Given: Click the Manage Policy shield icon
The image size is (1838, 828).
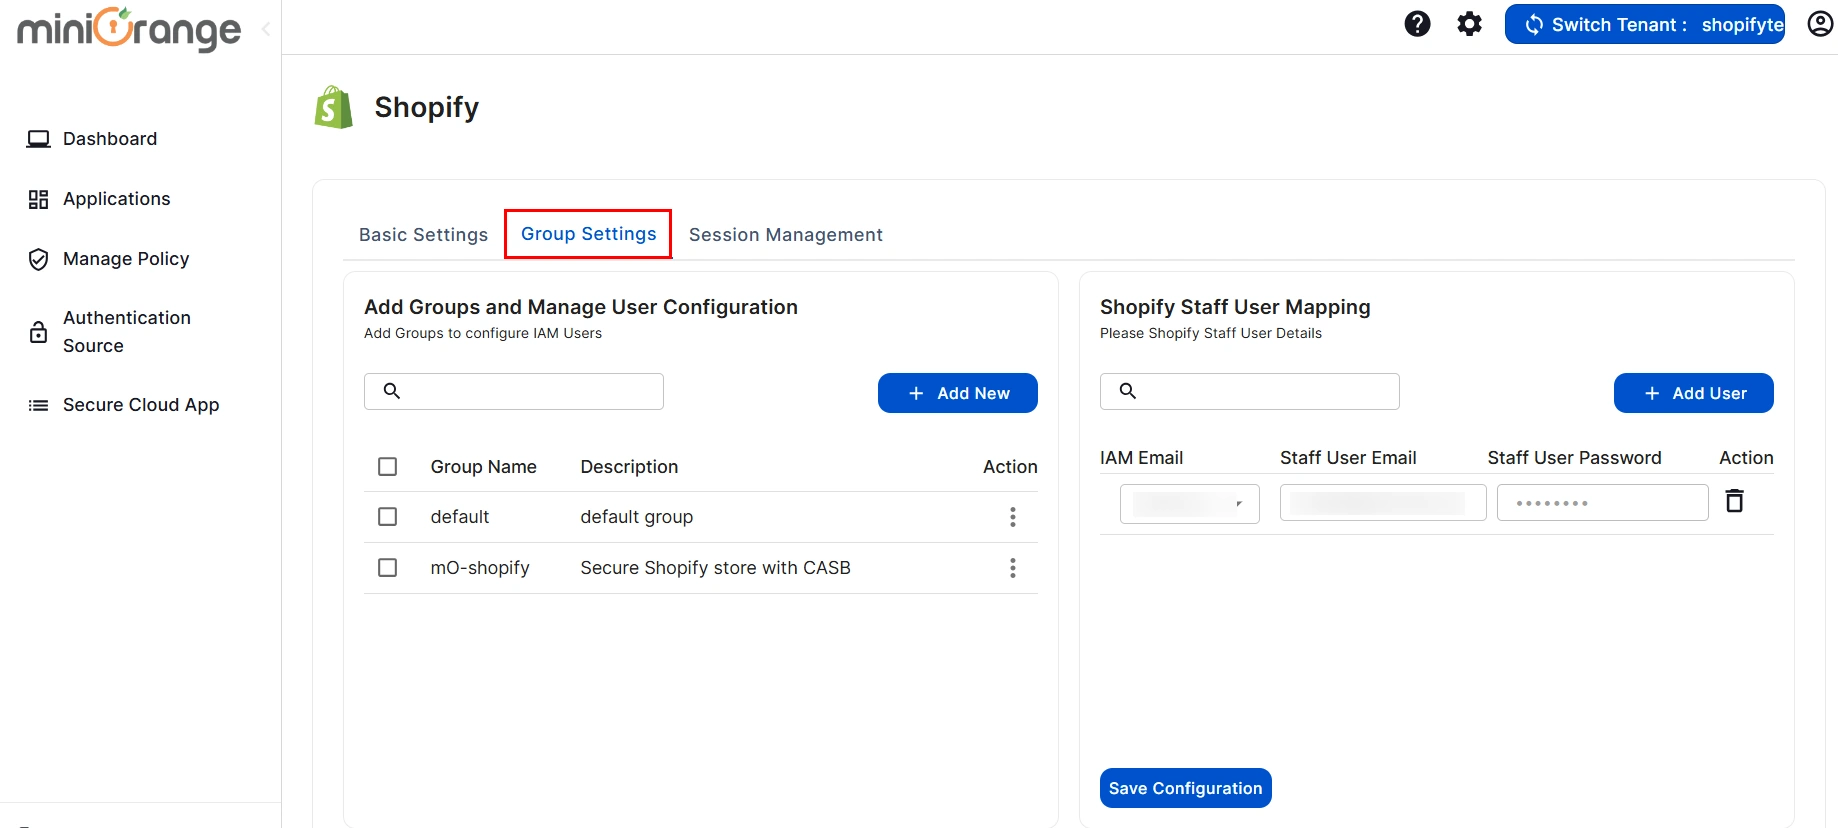Looking at the screenshot, I should tap(38, 259).
